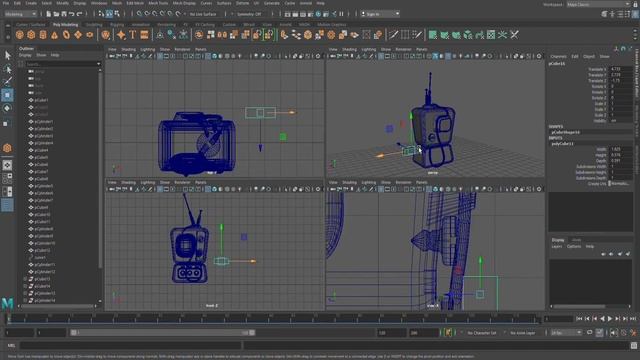Play the animation forward

610,319
